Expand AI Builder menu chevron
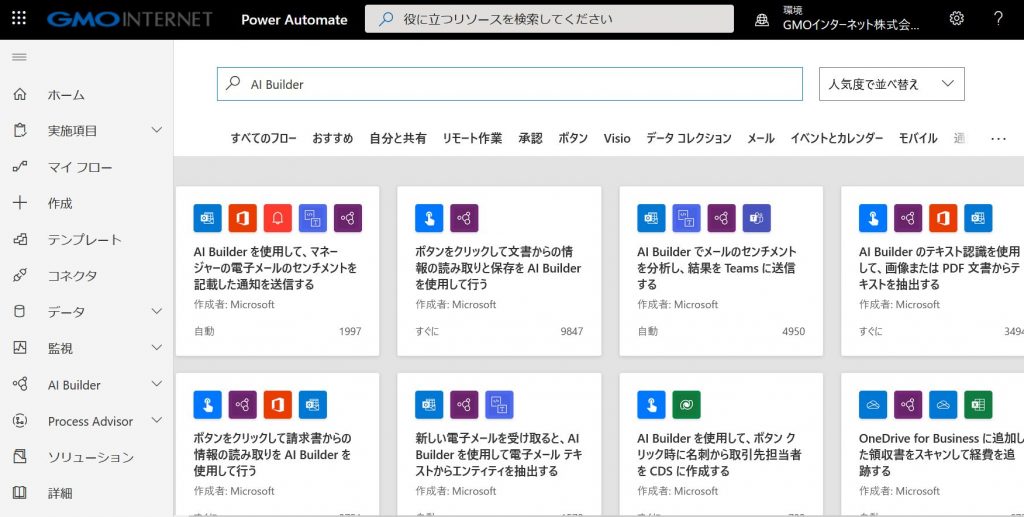This screenshot has height=517, width=1024. [x=157, y=384]
